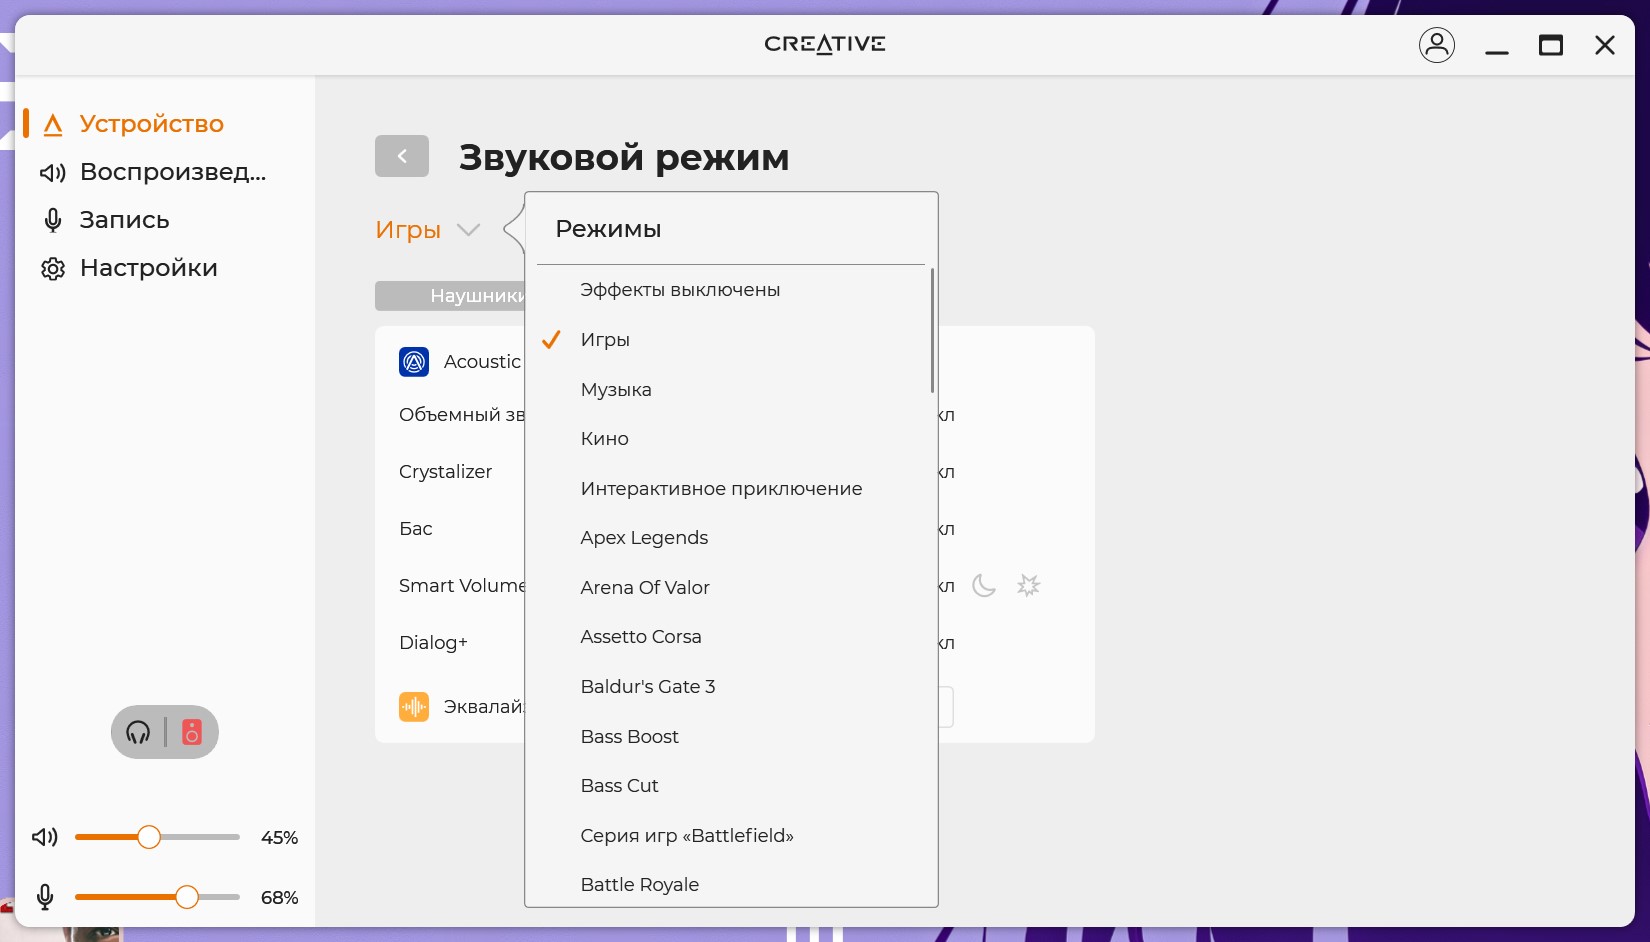Screen dimensions: 1650x942
Task: Mute the microphone icon near 68%
Action: click(45, 897)
